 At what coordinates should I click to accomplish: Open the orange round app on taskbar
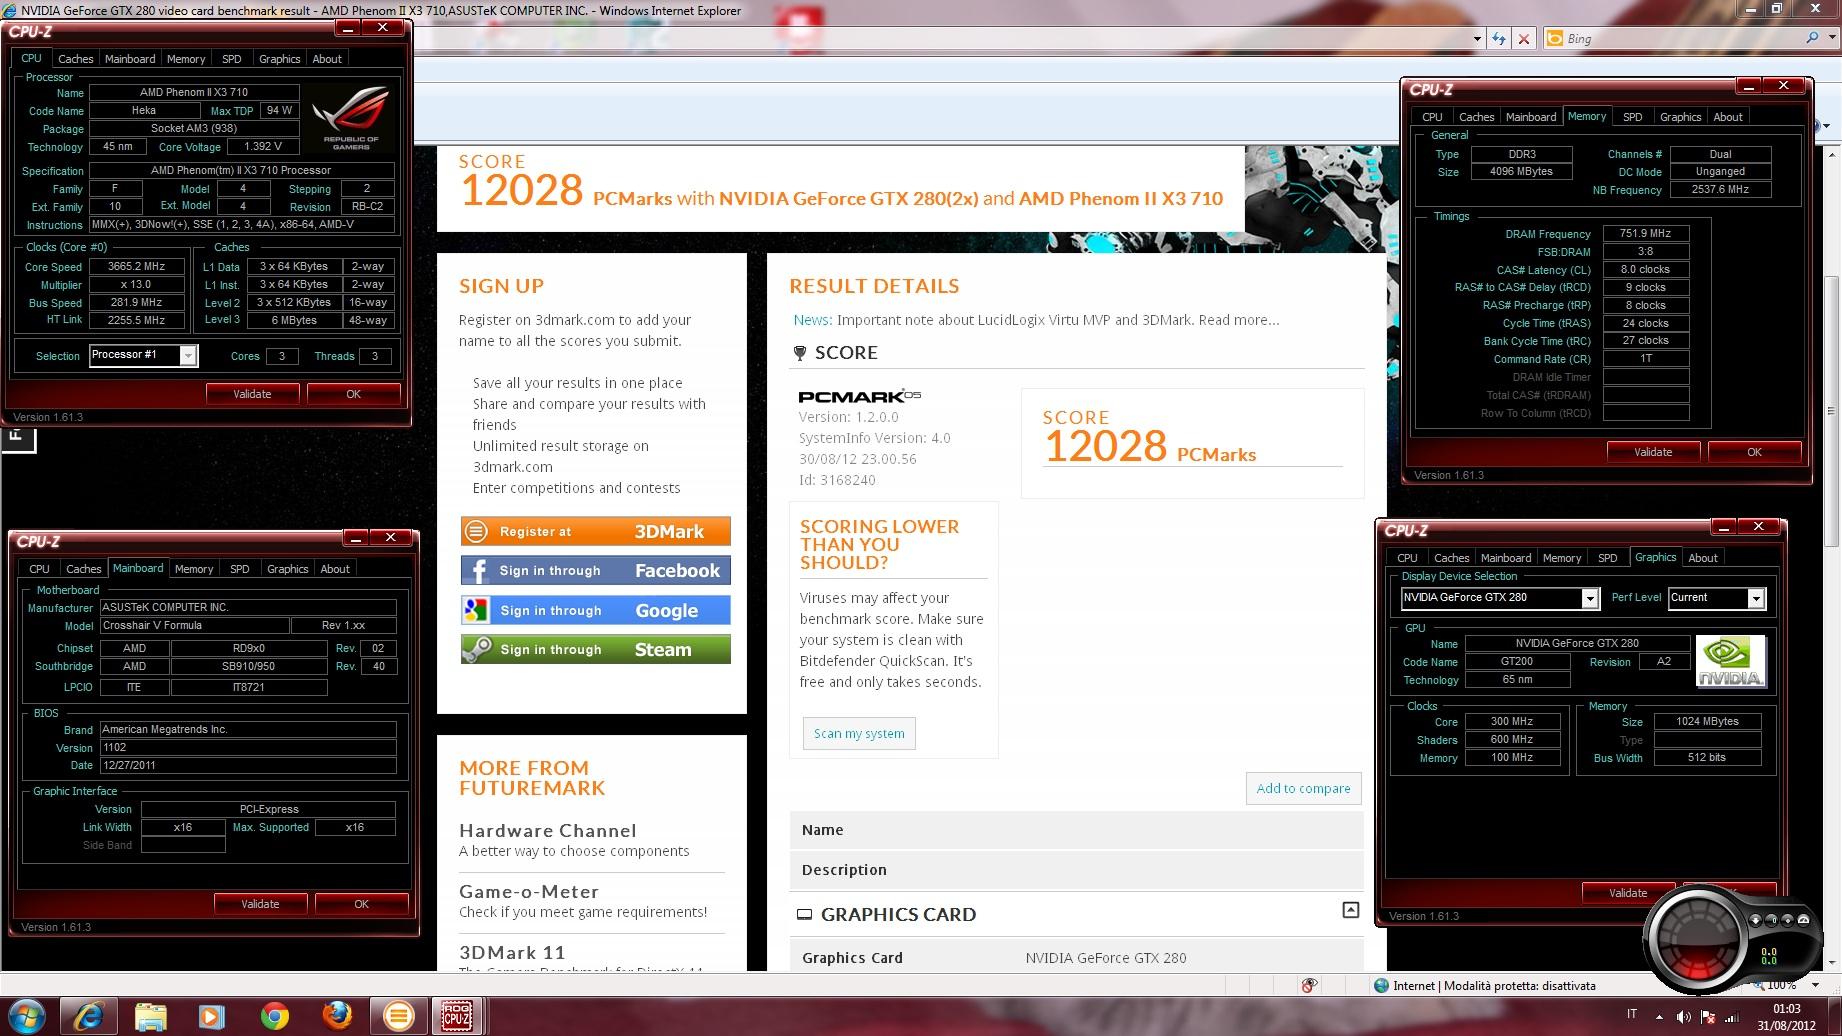(x=398, y=1017)
